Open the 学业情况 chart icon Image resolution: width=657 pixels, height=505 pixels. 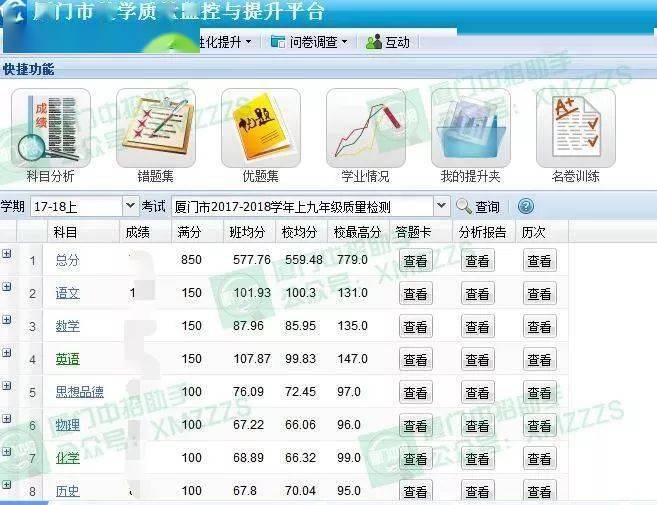365,129
